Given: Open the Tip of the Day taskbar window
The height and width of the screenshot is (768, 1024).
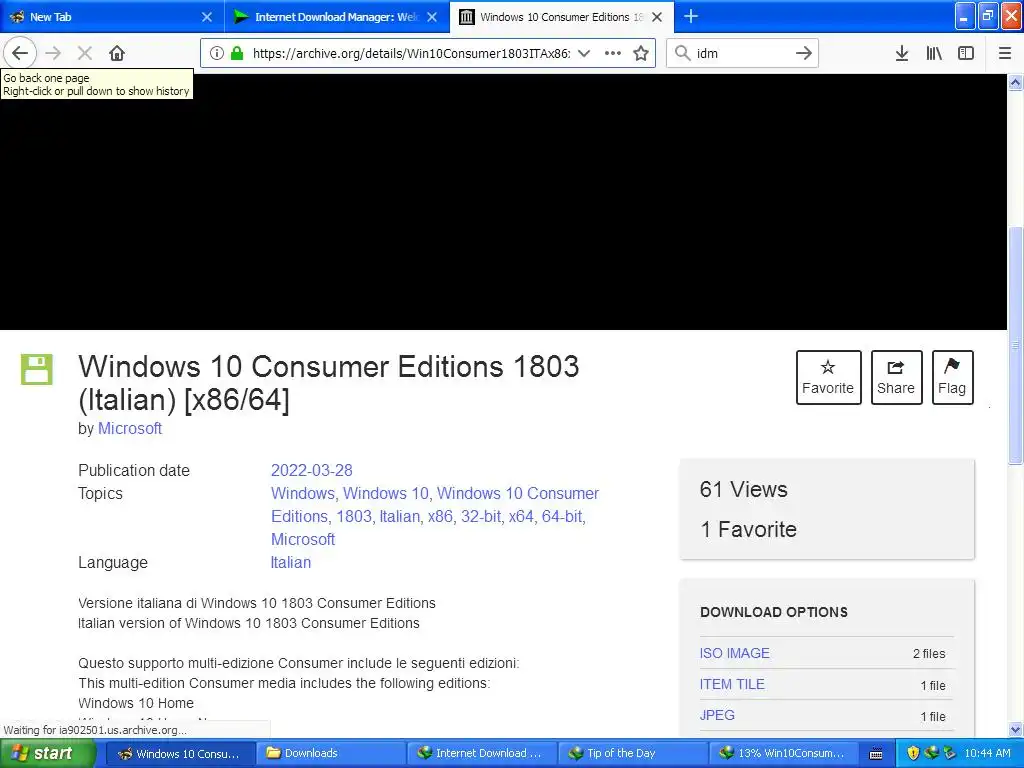Looking at the screenshot, I should coord(632,753).
